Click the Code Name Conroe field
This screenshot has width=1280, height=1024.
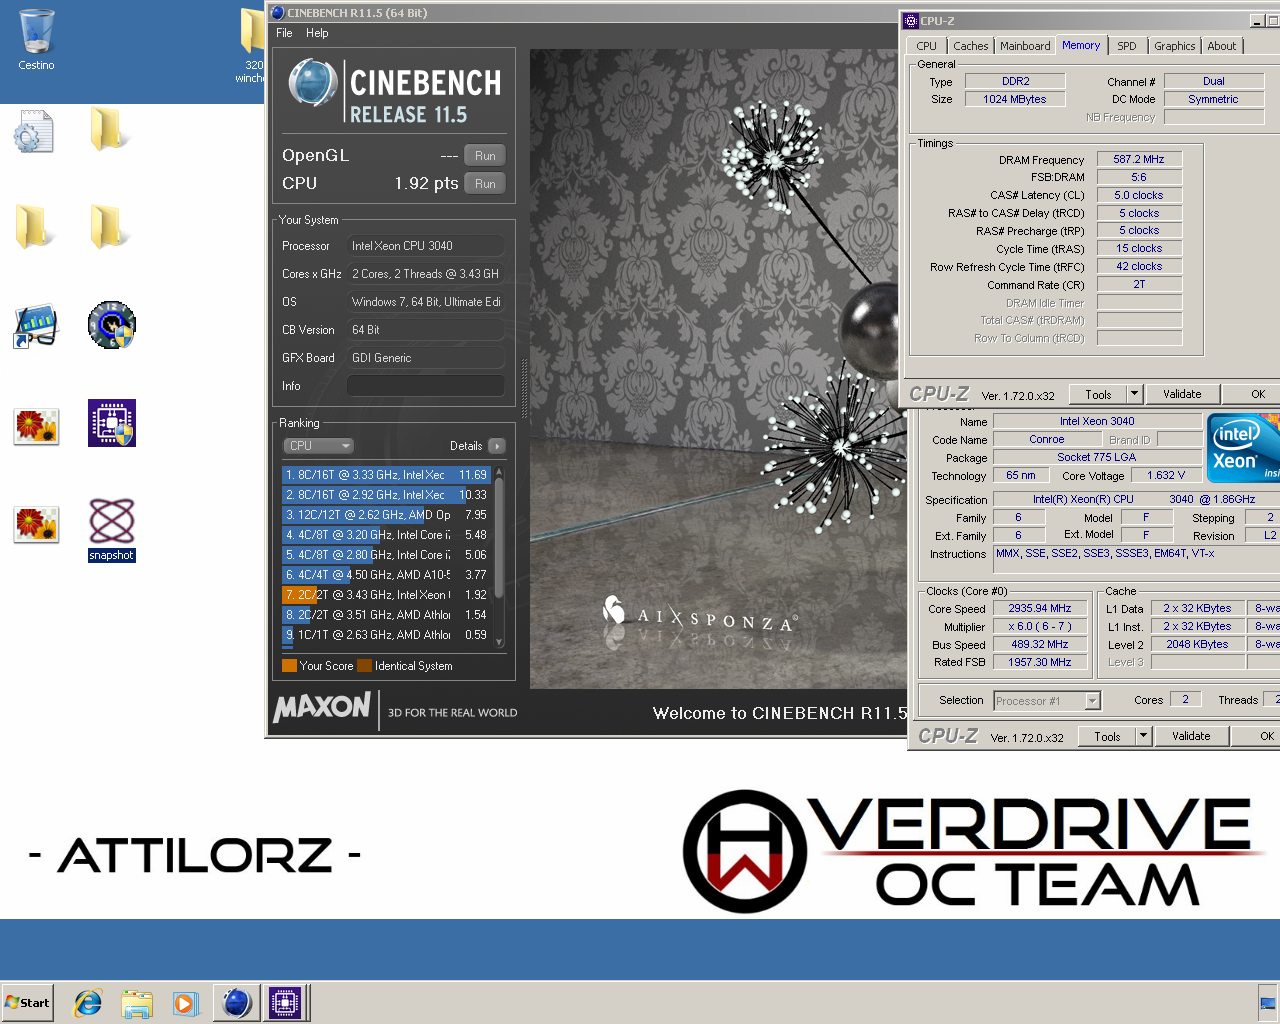[1047, 439]
